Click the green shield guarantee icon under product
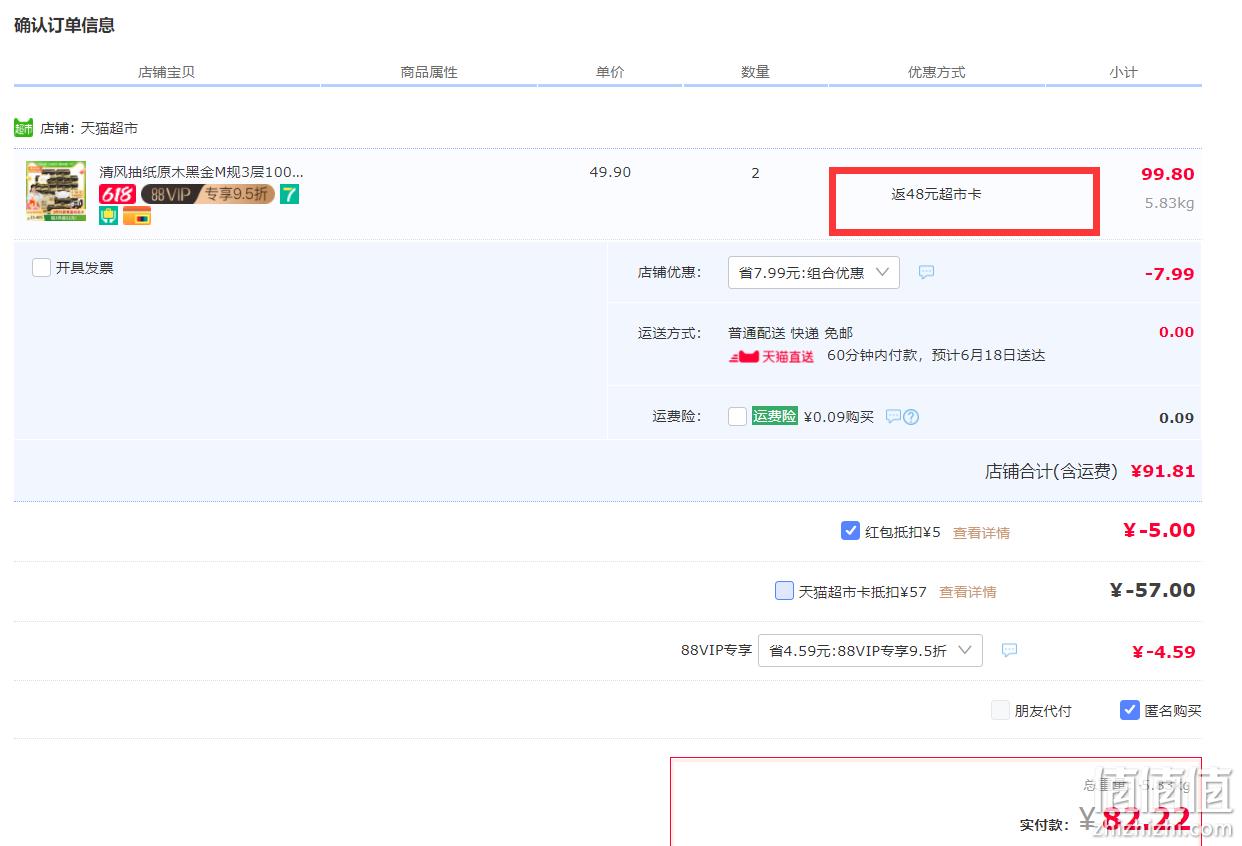1242x846 pixels. pyautogui.click(x=108, y=215)
